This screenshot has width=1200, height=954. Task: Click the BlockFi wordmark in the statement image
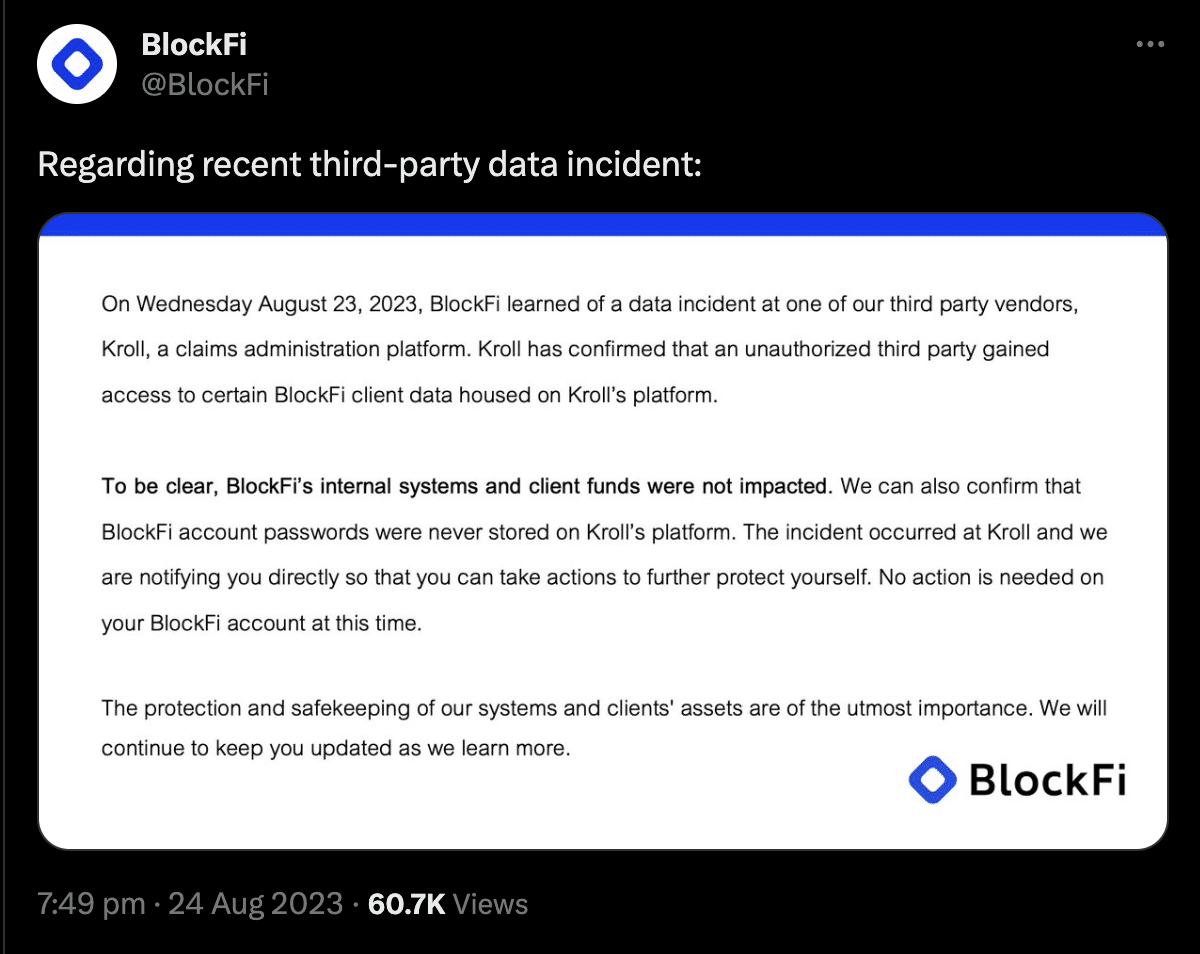(x=1047, y=779)
